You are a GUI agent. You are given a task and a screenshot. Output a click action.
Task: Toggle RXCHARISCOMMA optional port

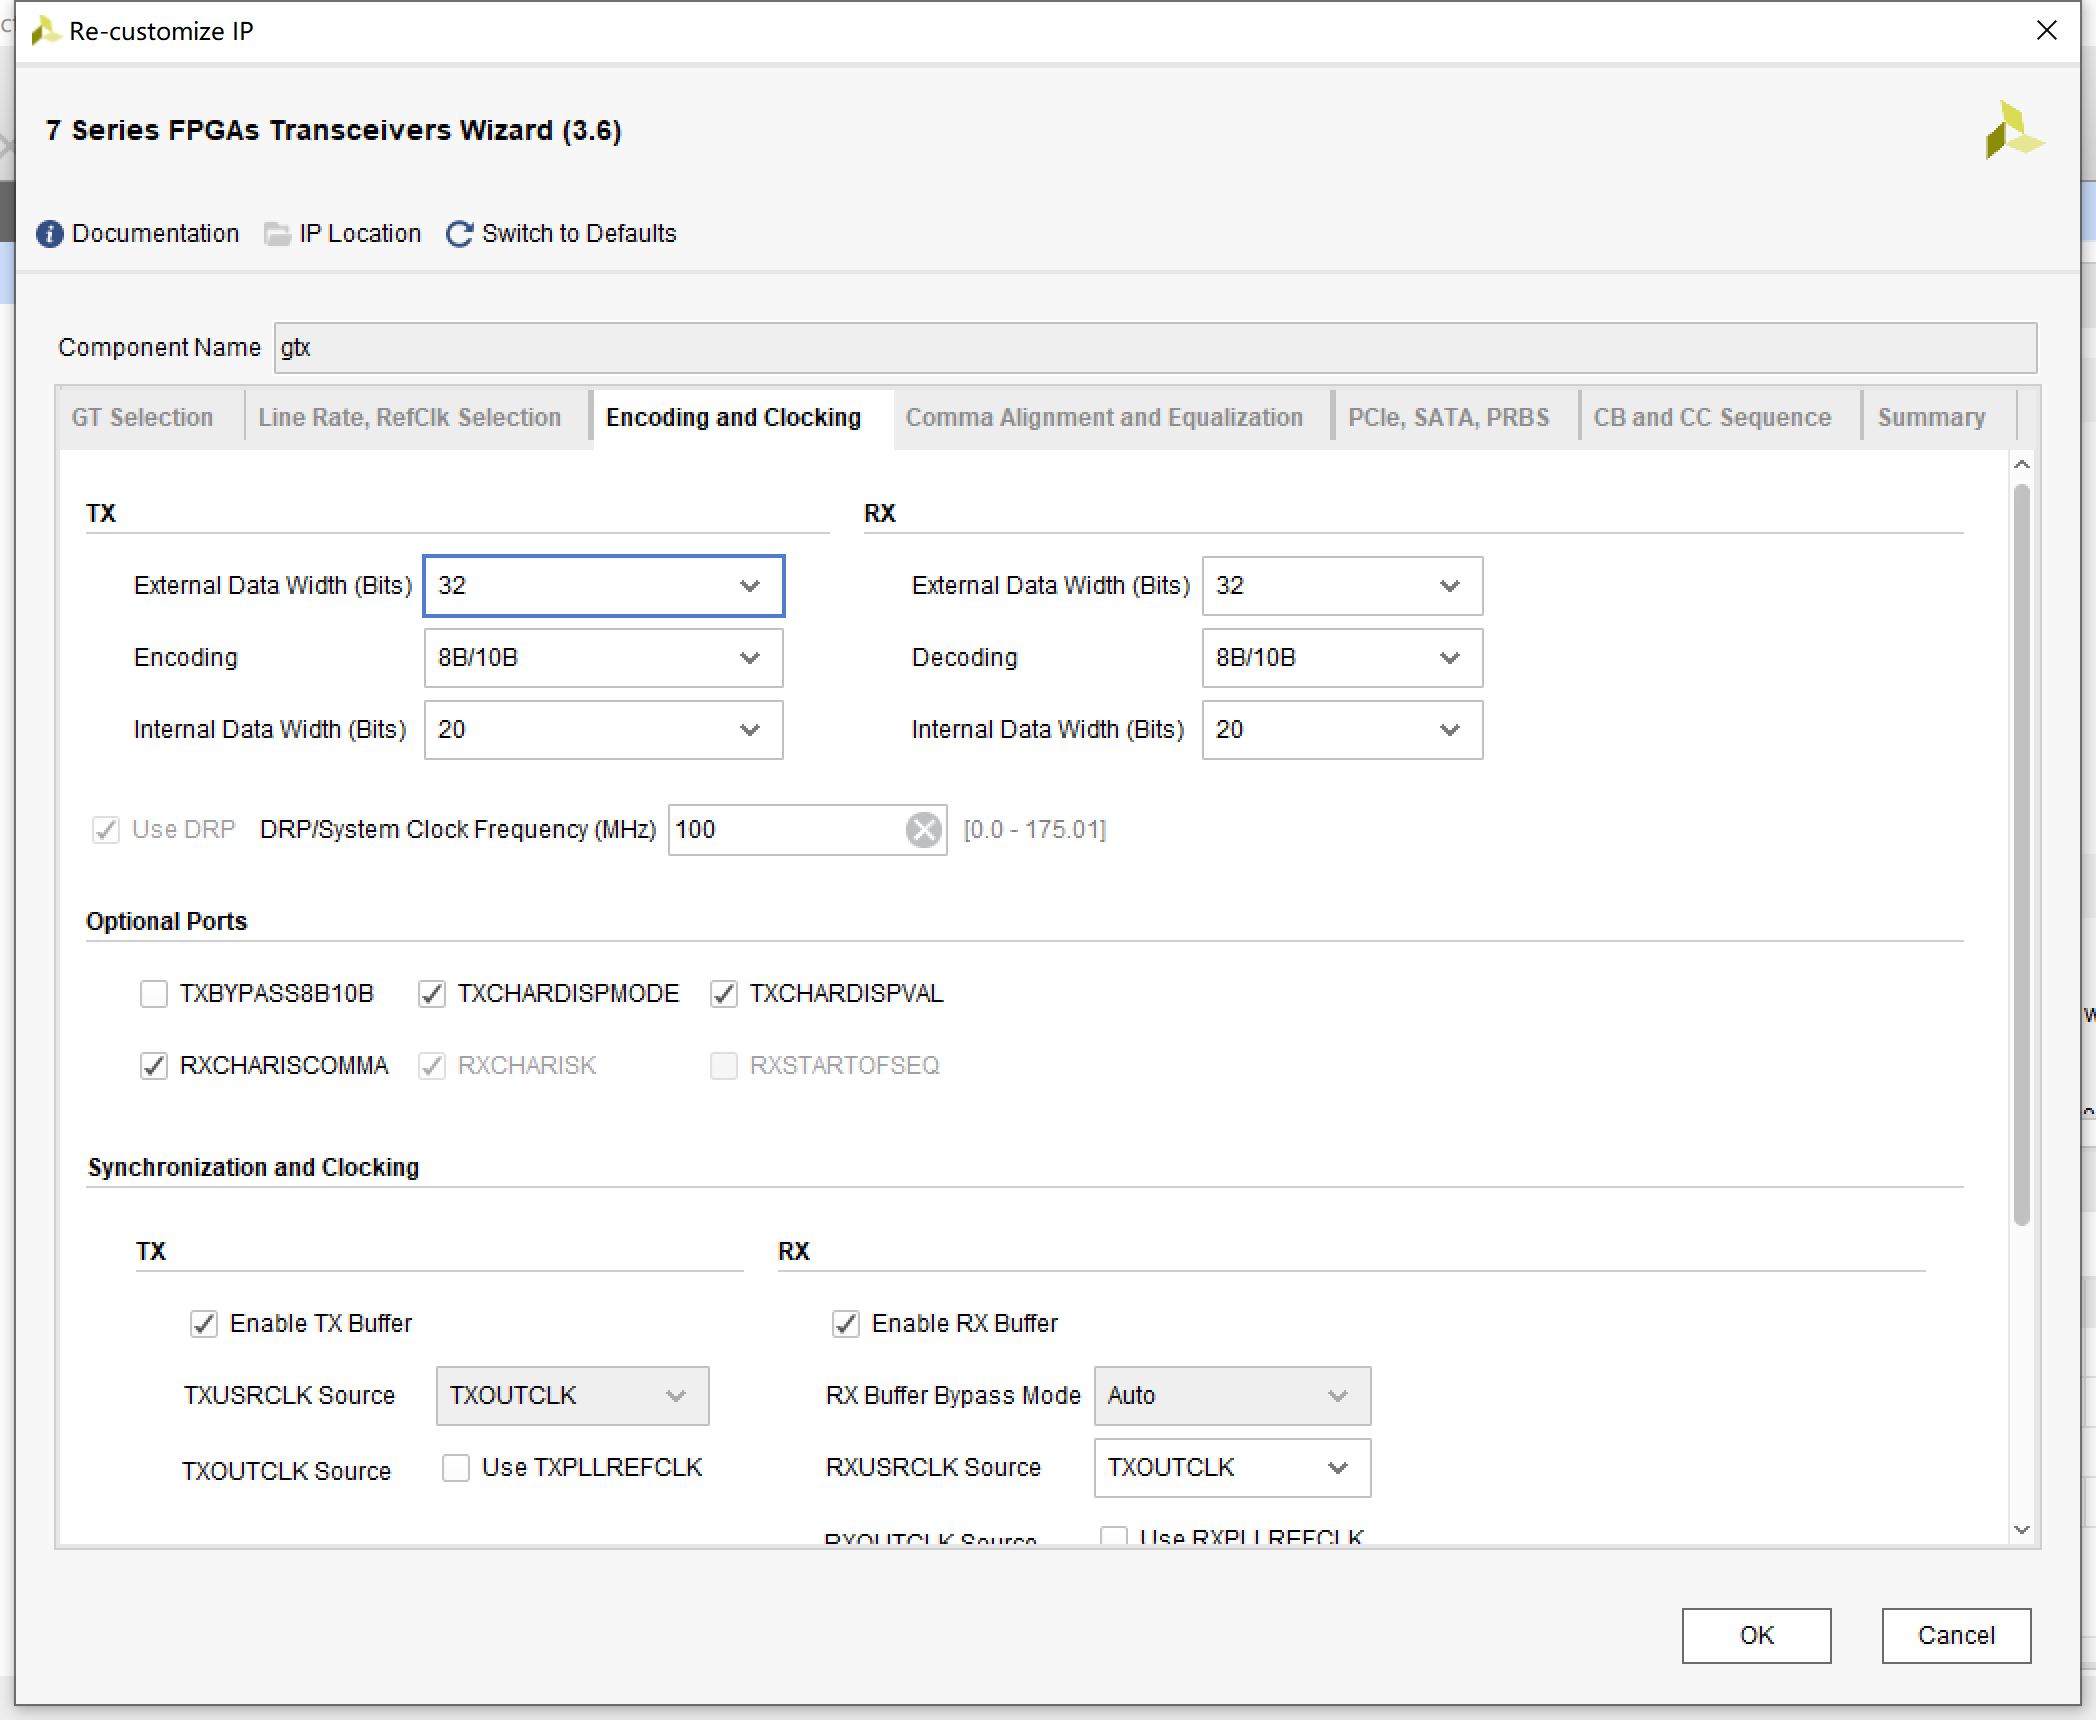click(x=154, y=1066)
